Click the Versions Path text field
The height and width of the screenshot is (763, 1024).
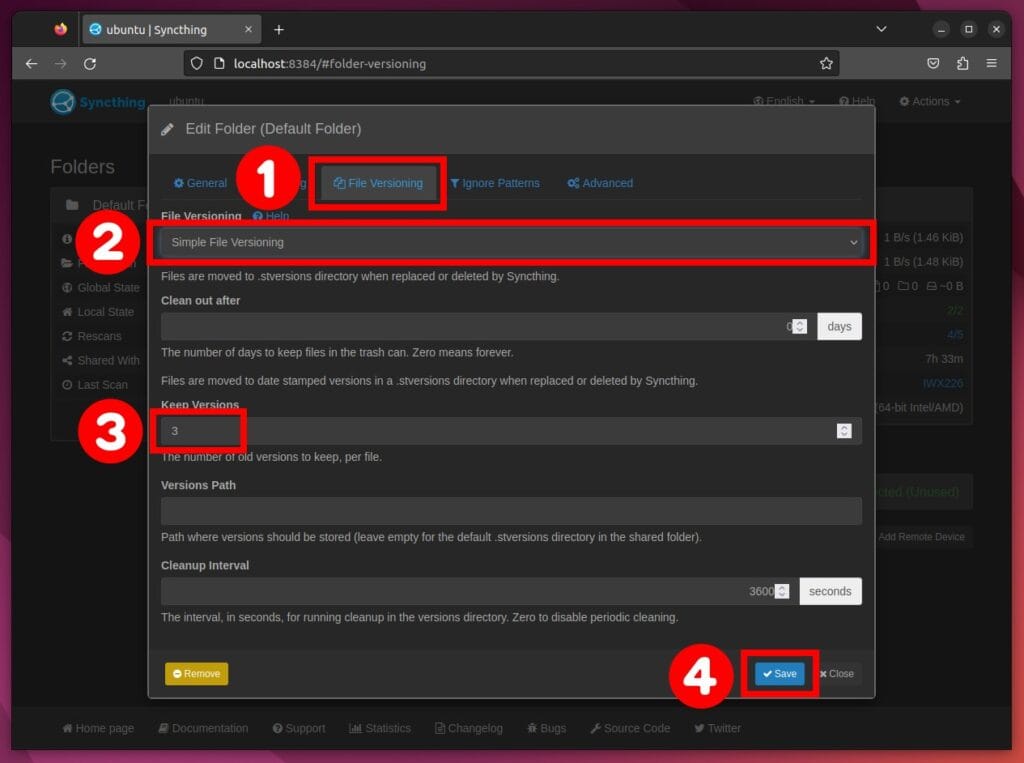tap(511, 511)
